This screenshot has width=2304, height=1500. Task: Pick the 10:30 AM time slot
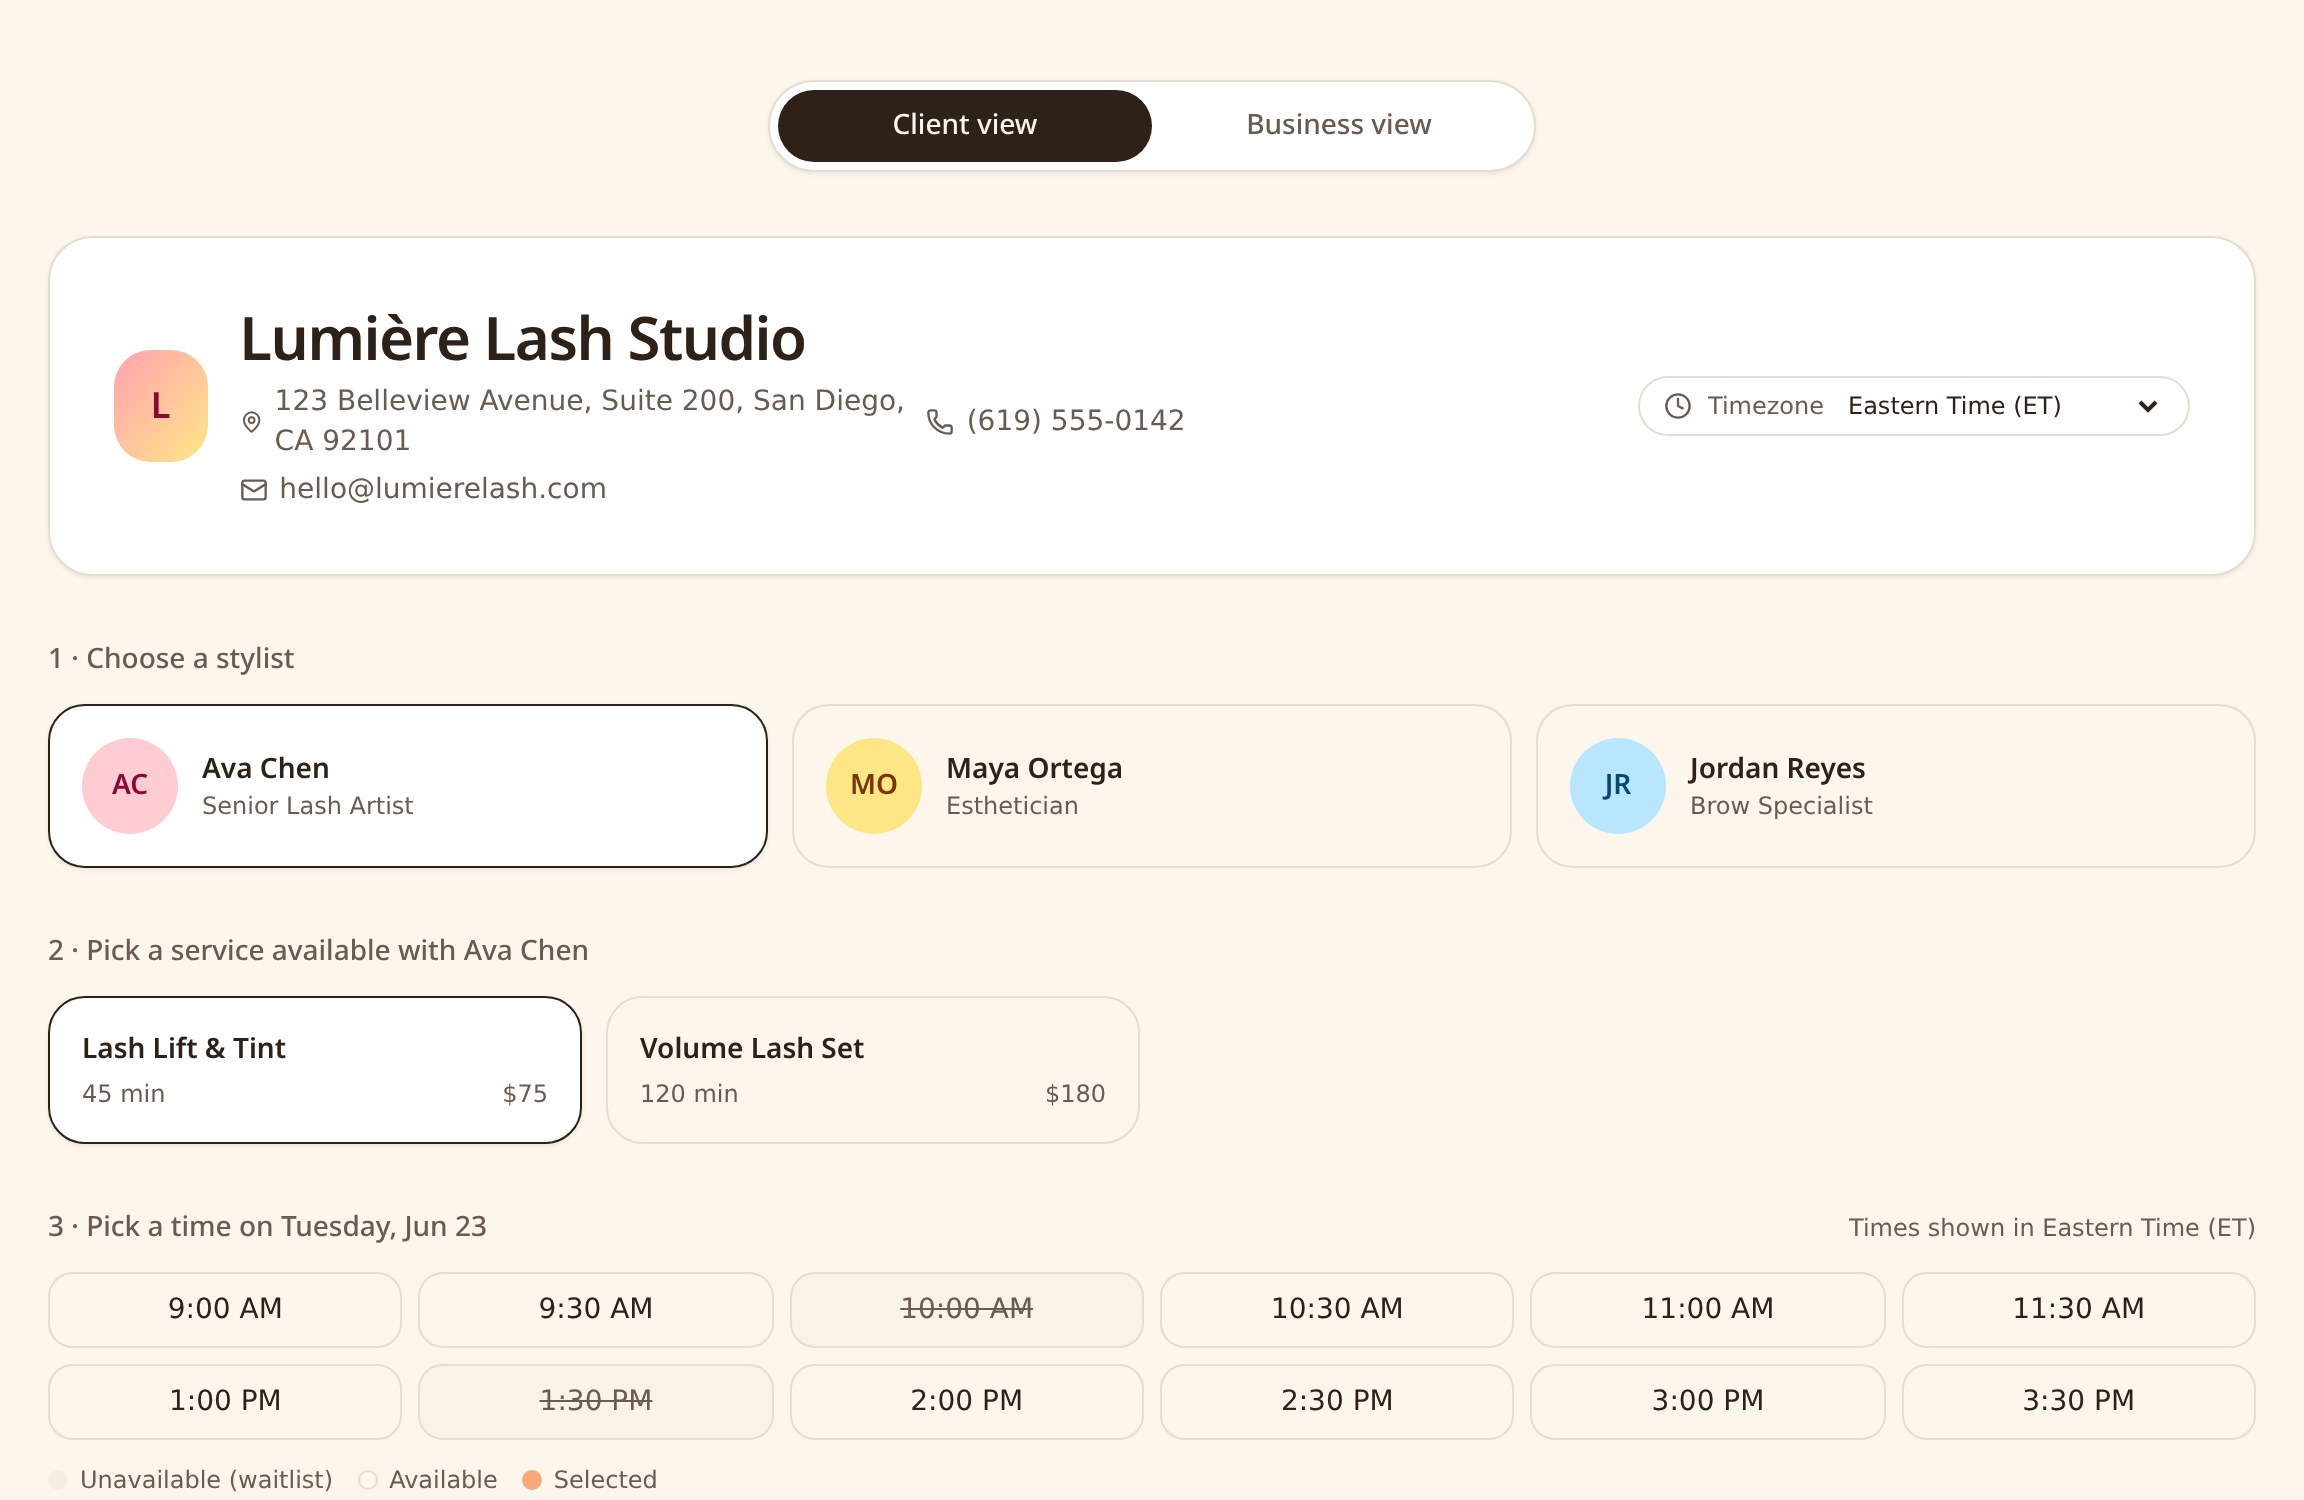pyautogui.click(x=1337, y=1310)
